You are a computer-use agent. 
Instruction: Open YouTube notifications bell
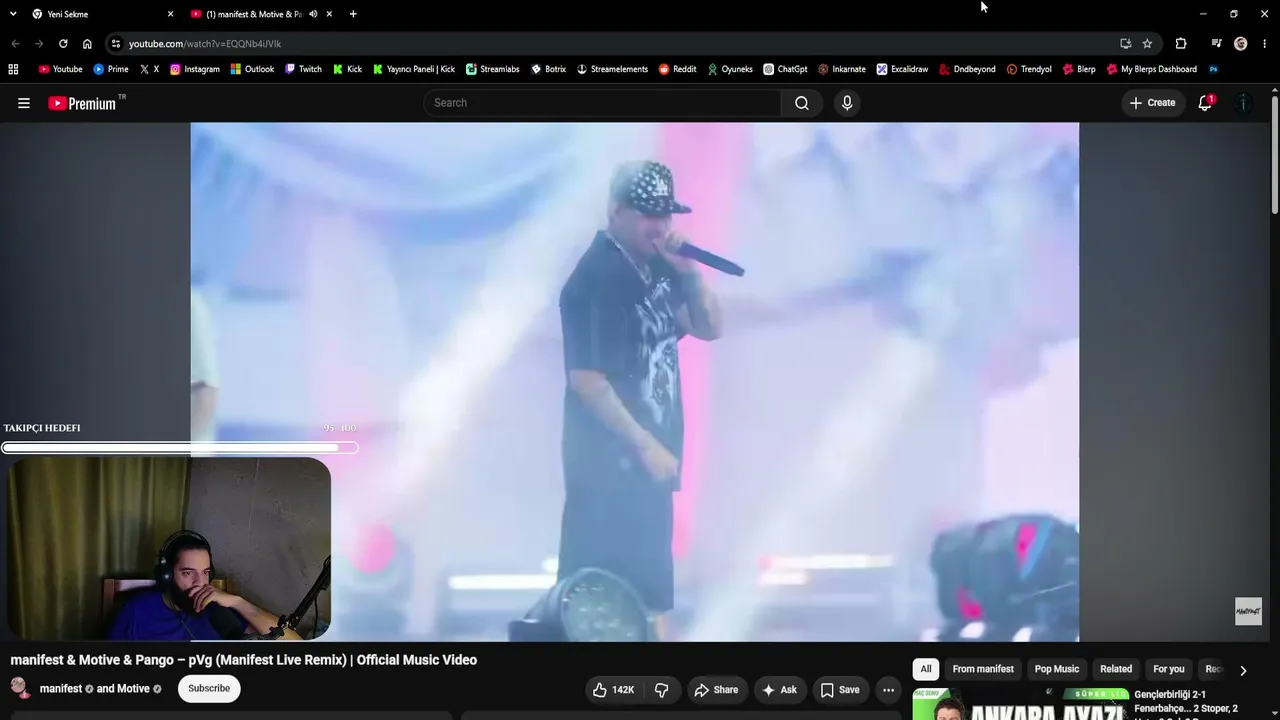click(x=1205, y=103)
